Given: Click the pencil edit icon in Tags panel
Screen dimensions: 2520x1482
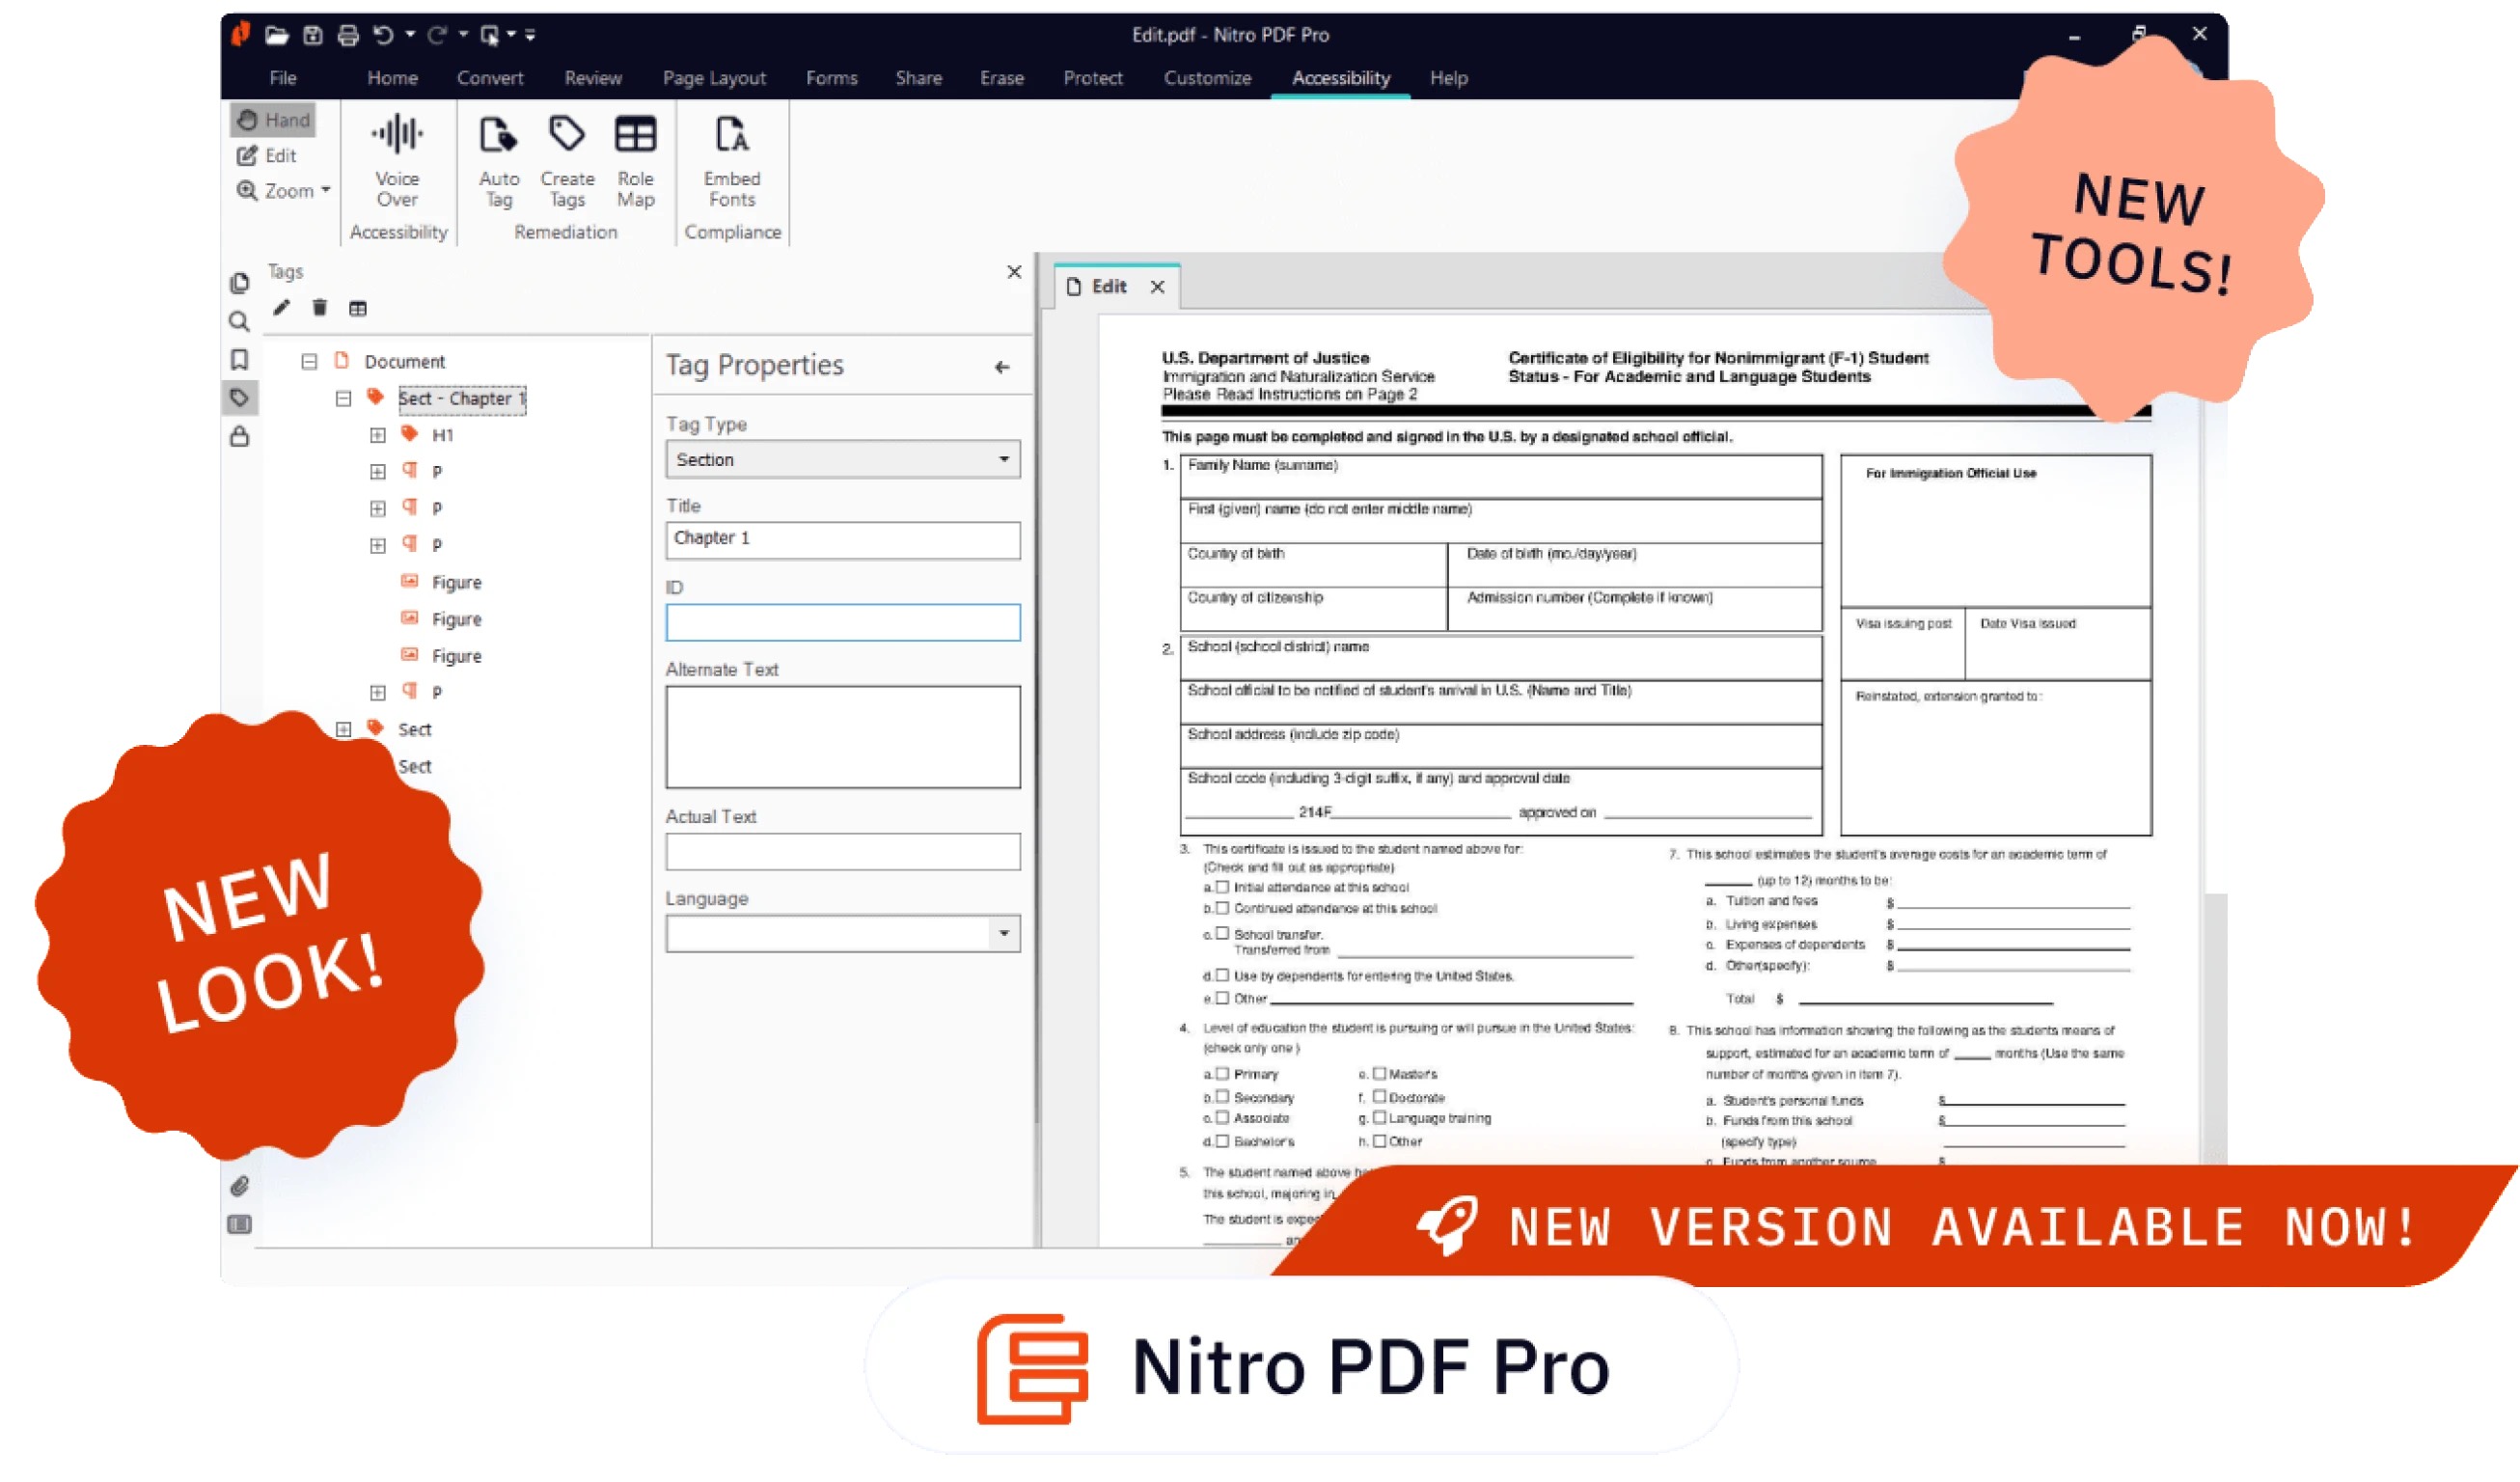Looking at the screenshot, I should (281, 307).
